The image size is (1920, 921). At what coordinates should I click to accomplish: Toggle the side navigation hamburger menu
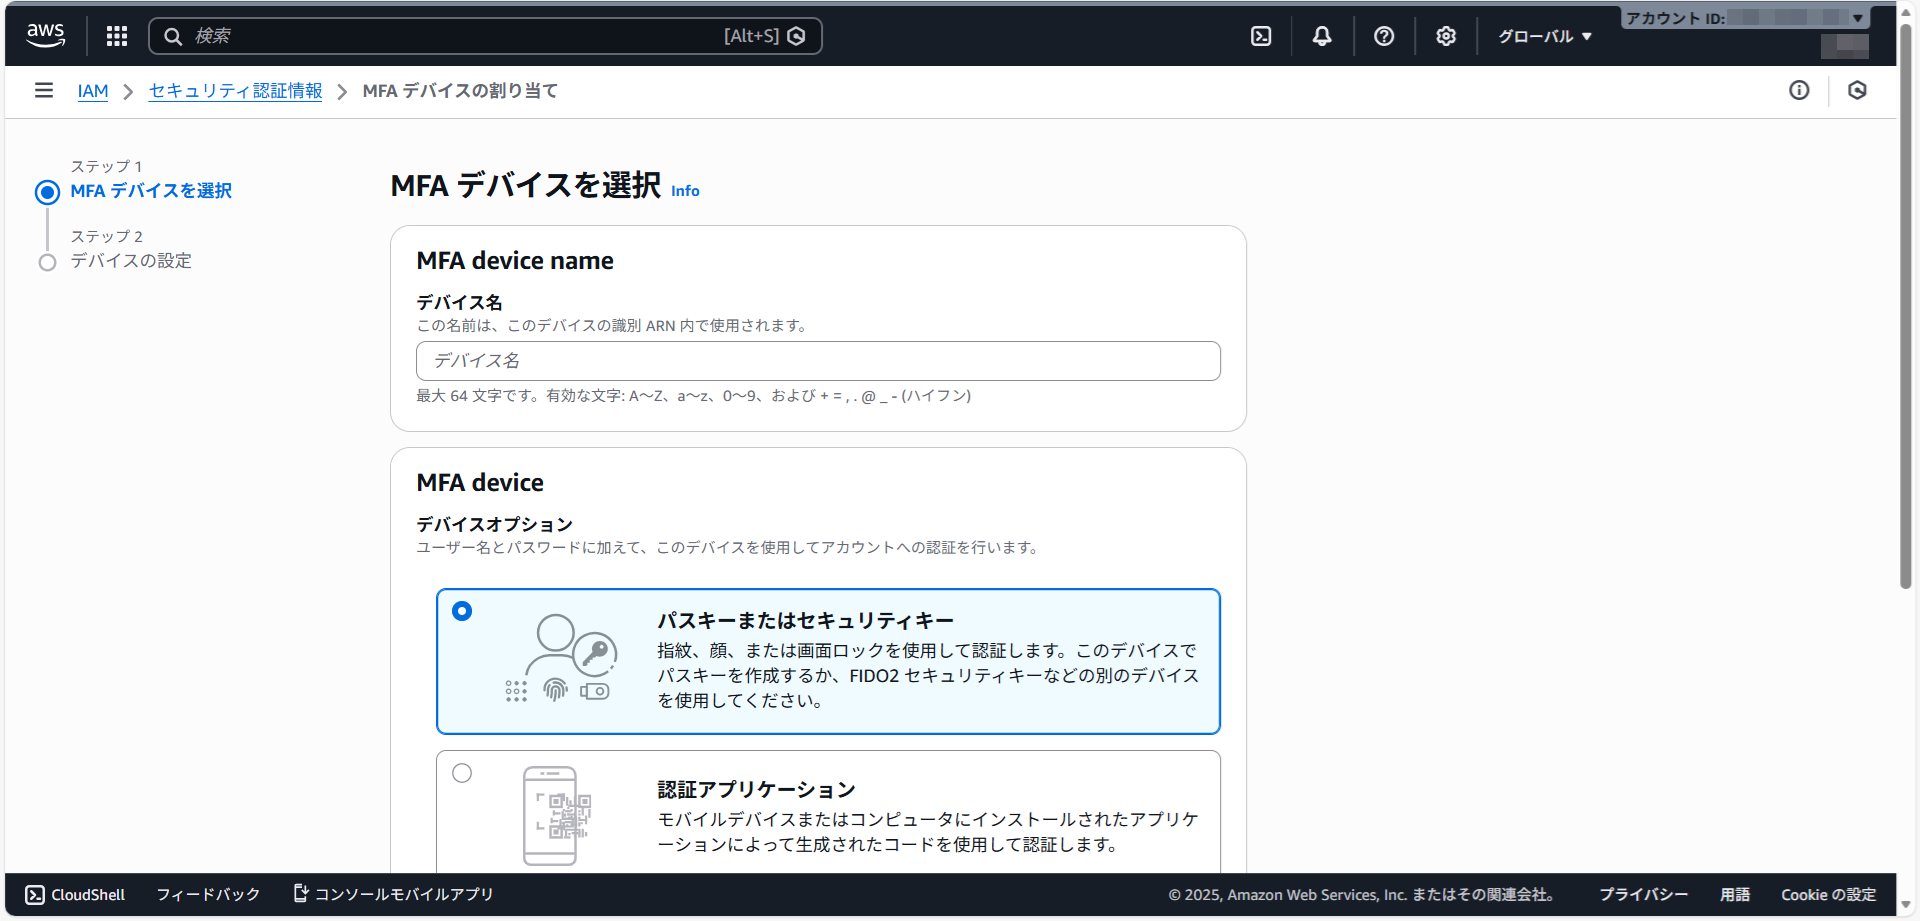pos(44,91)
